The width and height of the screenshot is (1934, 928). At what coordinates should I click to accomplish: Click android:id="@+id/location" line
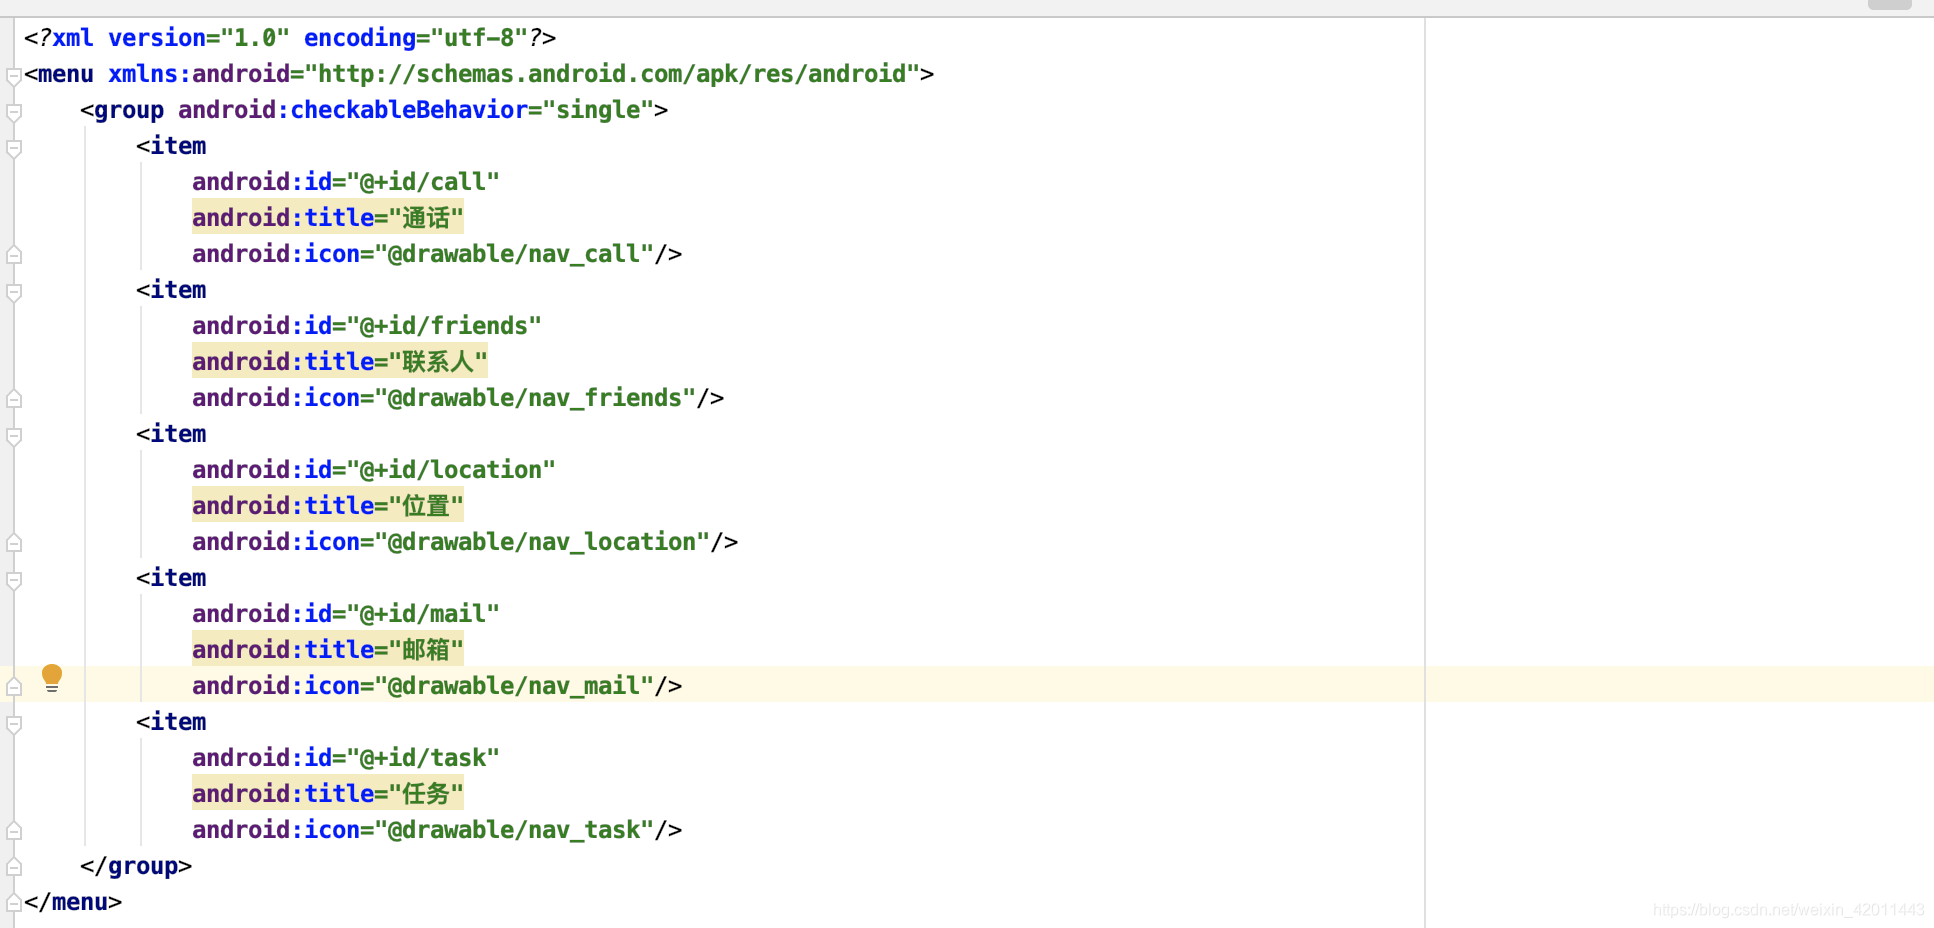coord(374,470)
